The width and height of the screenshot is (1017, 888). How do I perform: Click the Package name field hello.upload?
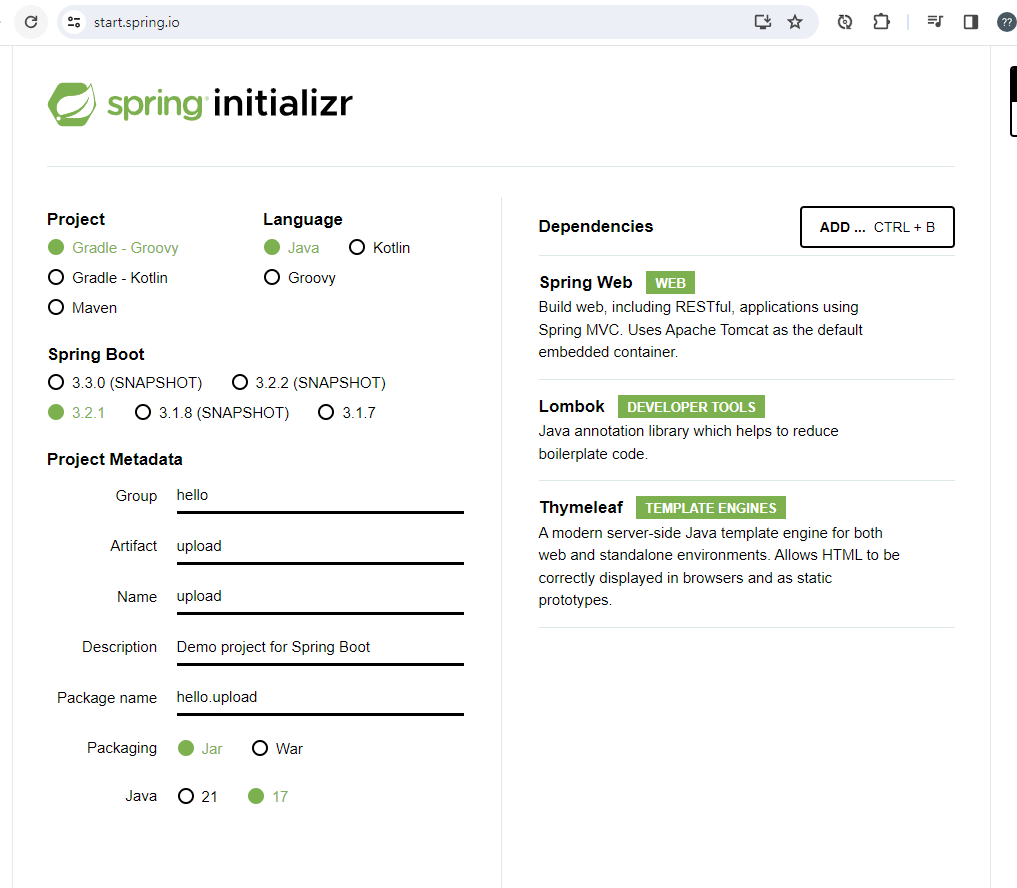click(x=320, y=699)
